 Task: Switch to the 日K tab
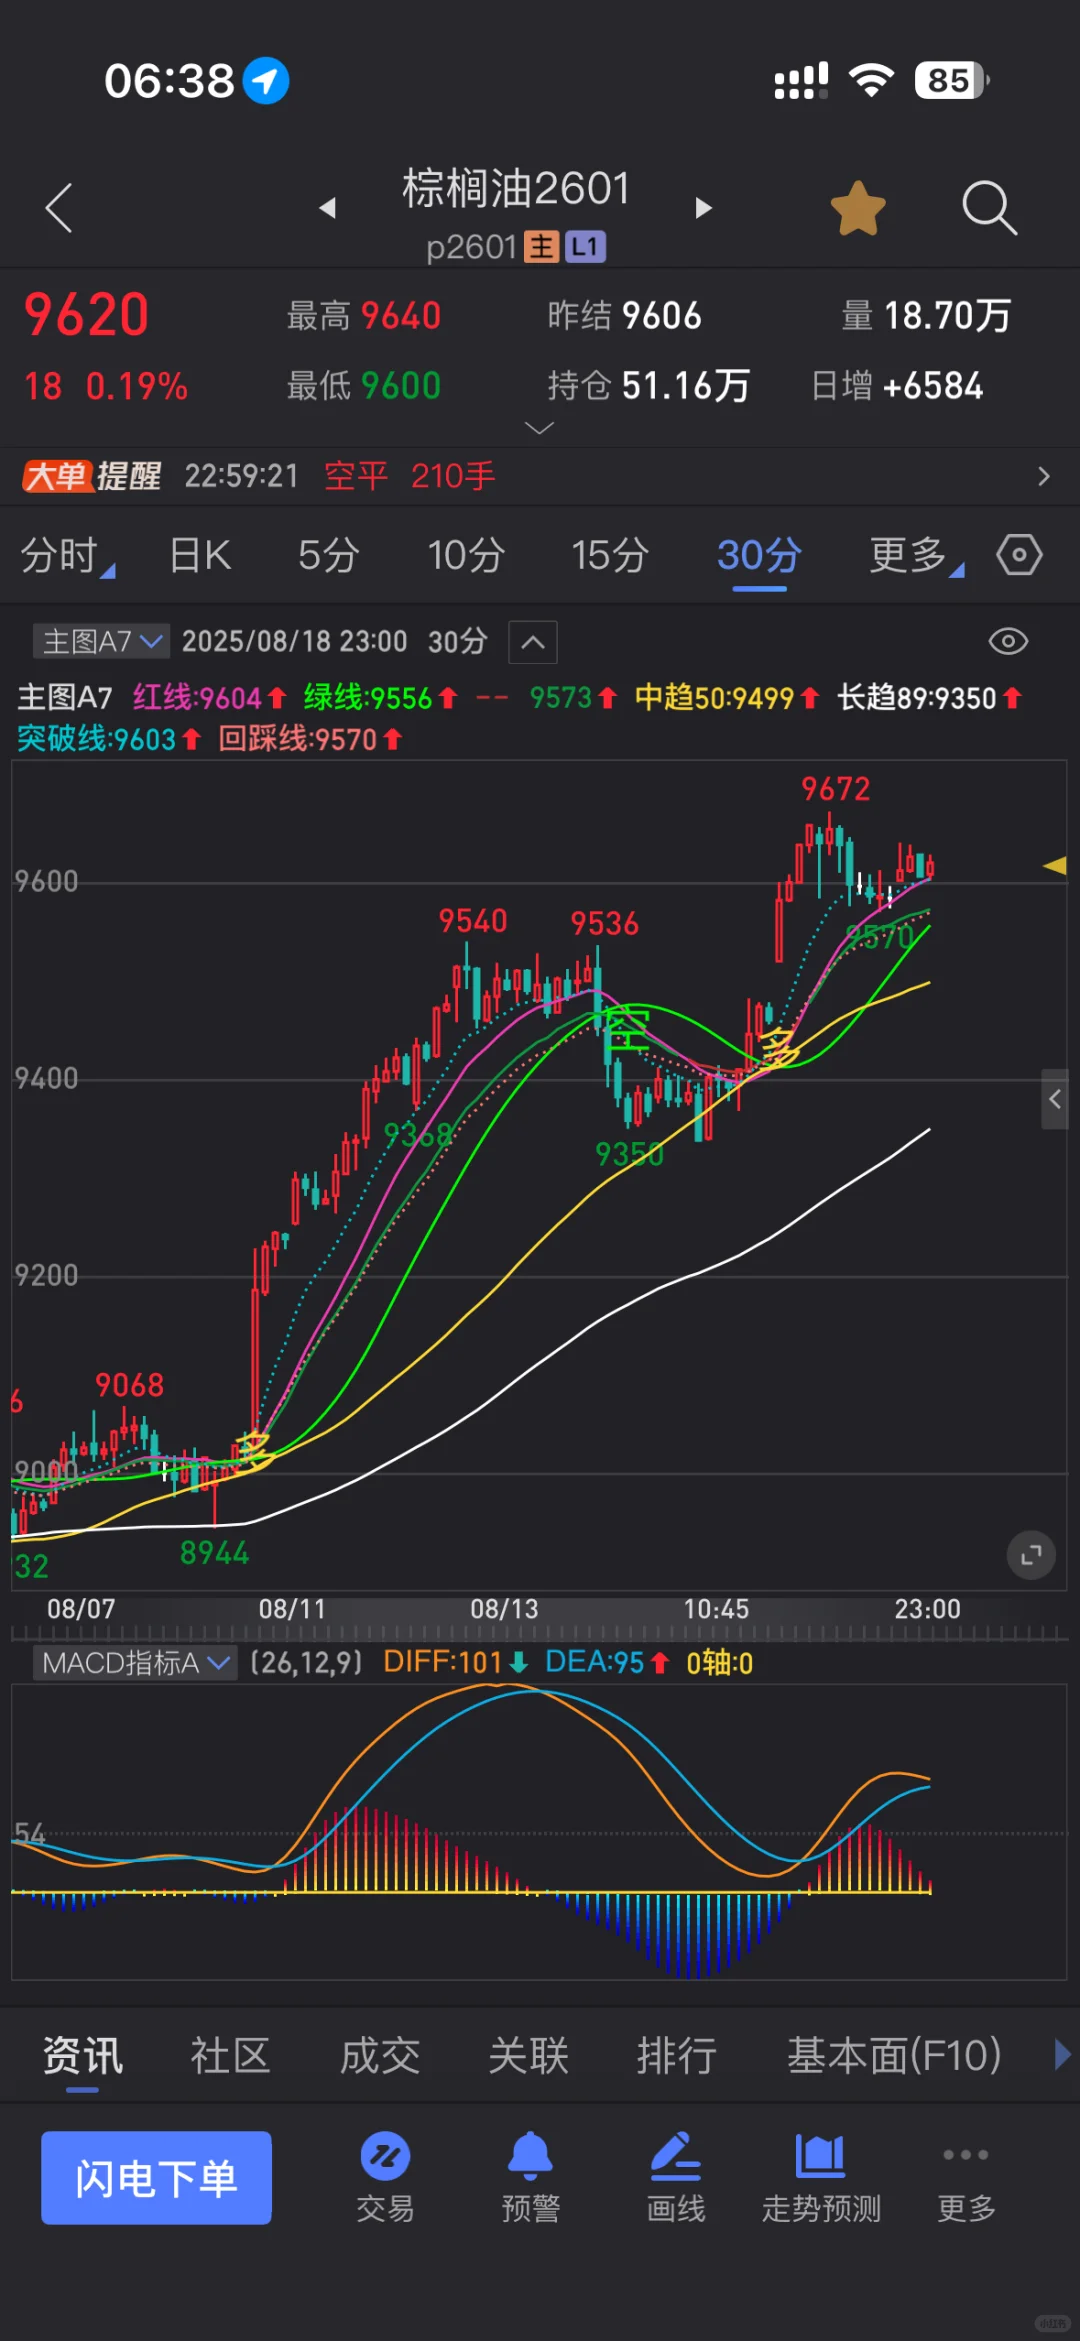coord(200,555)
